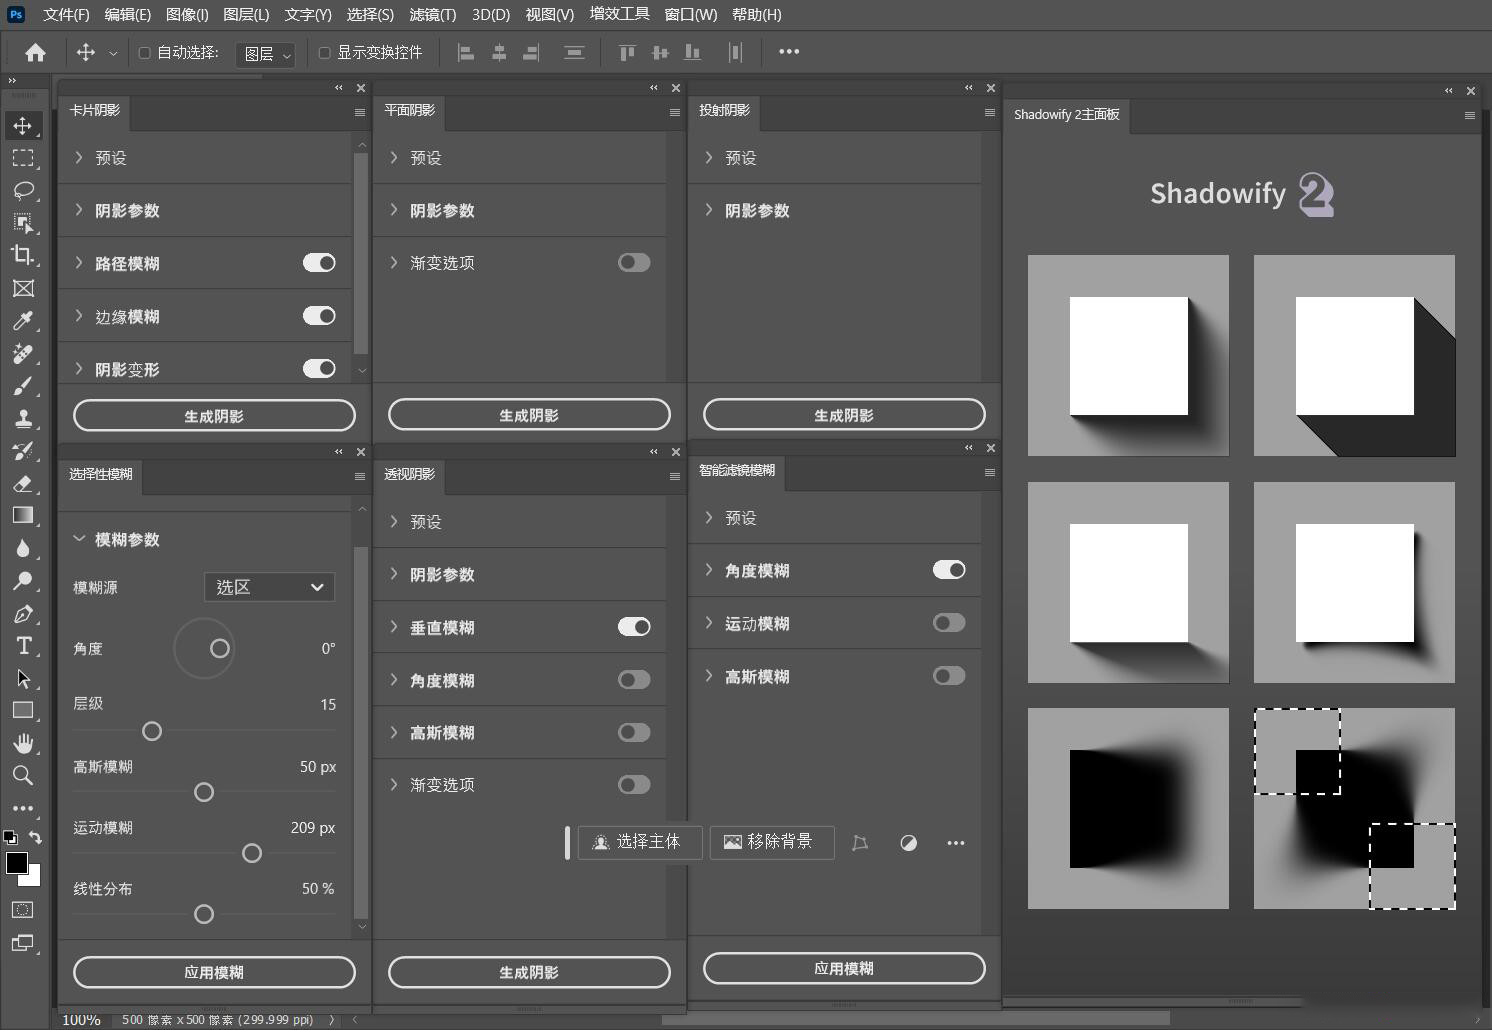1492x1030 pixels.
Task: Enable 渐变选项 in the 平面阴影 panel
Action: click(633, 262)
